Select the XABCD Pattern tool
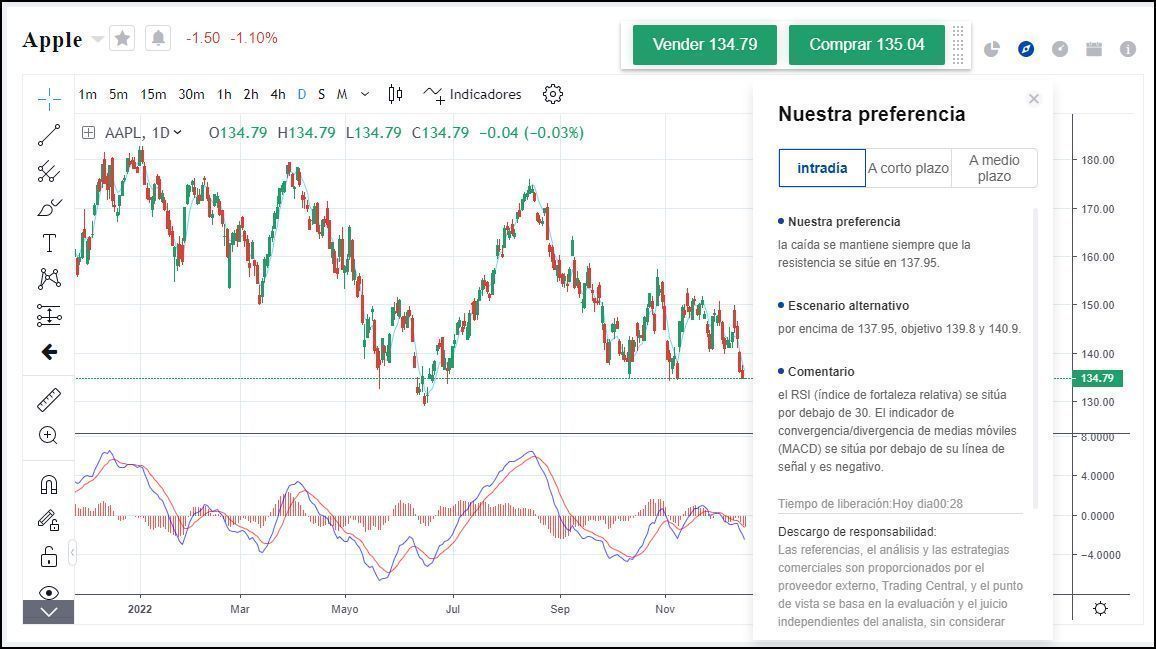This screenshot has height=649, width=1156. 48,278
